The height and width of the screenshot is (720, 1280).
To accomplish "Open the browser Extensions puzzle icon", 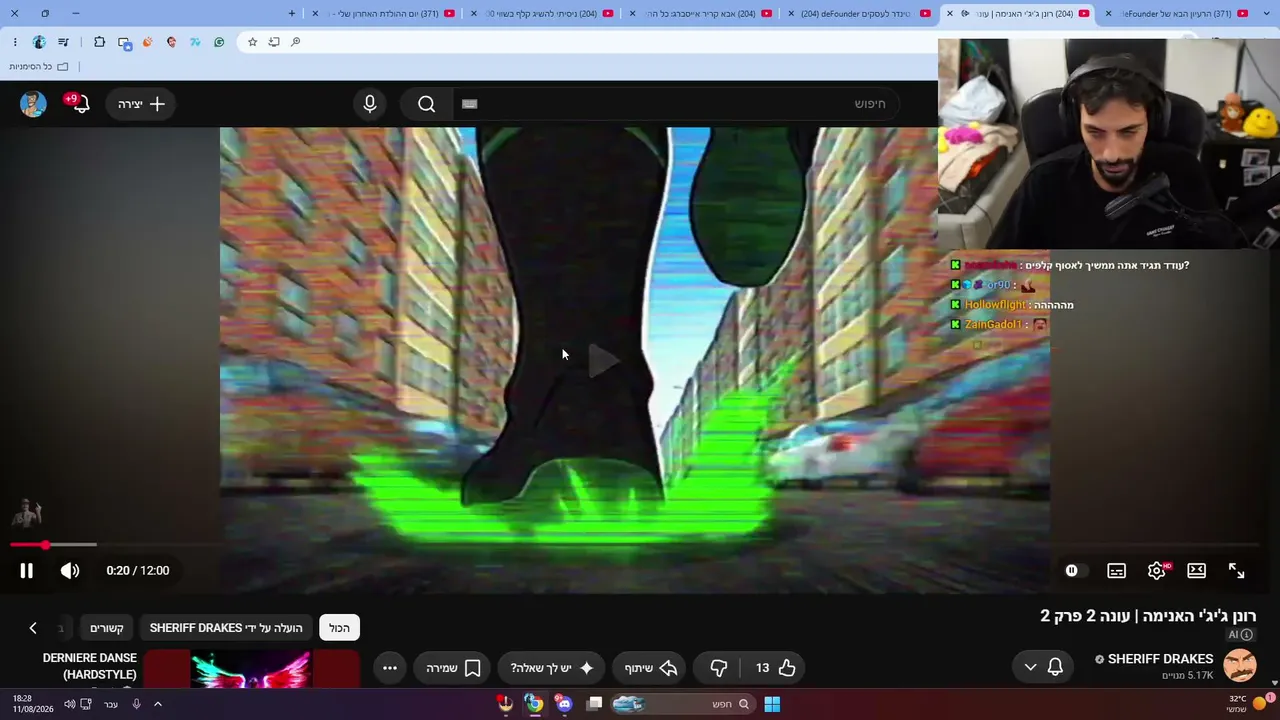I will 99,42.
